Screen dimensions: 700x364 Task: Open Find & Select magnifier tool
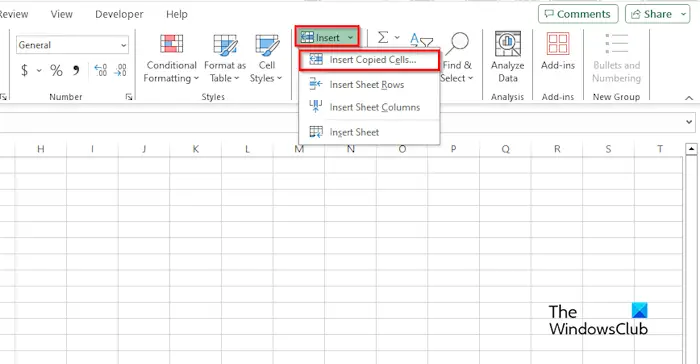(x=457, y=58)
